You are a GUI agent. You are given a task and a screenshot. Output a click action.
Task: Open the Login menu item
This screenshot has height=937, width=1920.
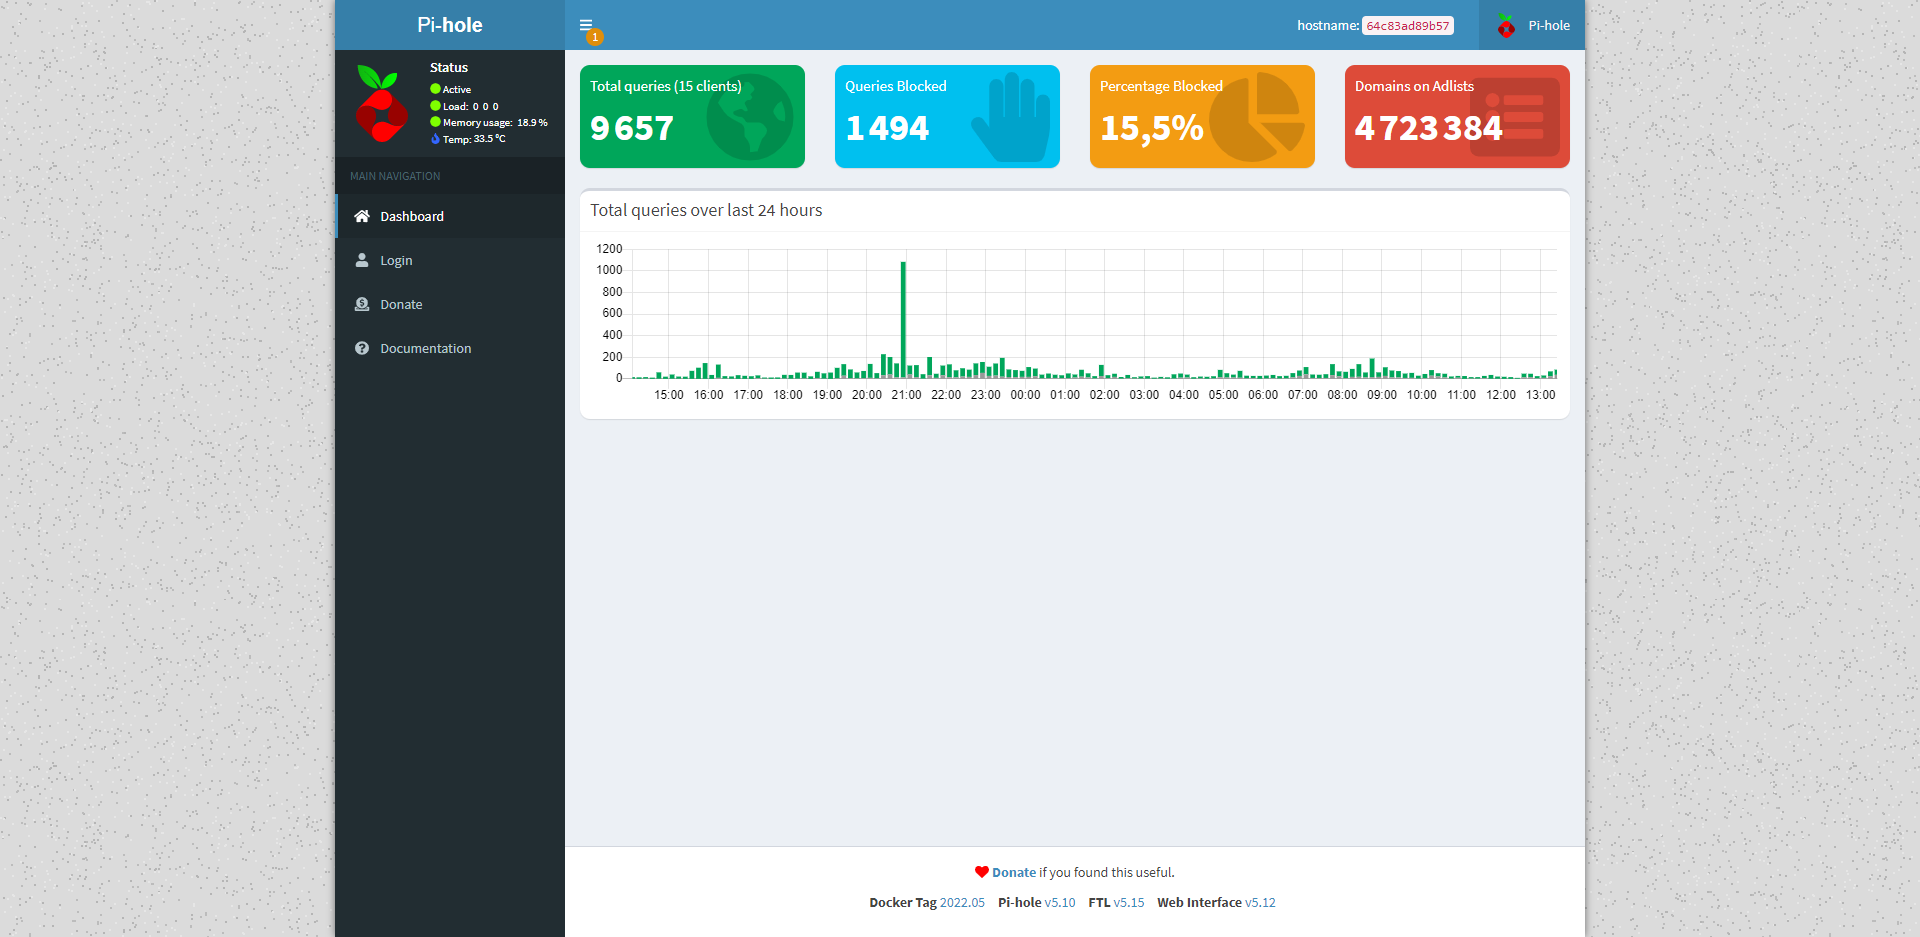pos(396,261)
